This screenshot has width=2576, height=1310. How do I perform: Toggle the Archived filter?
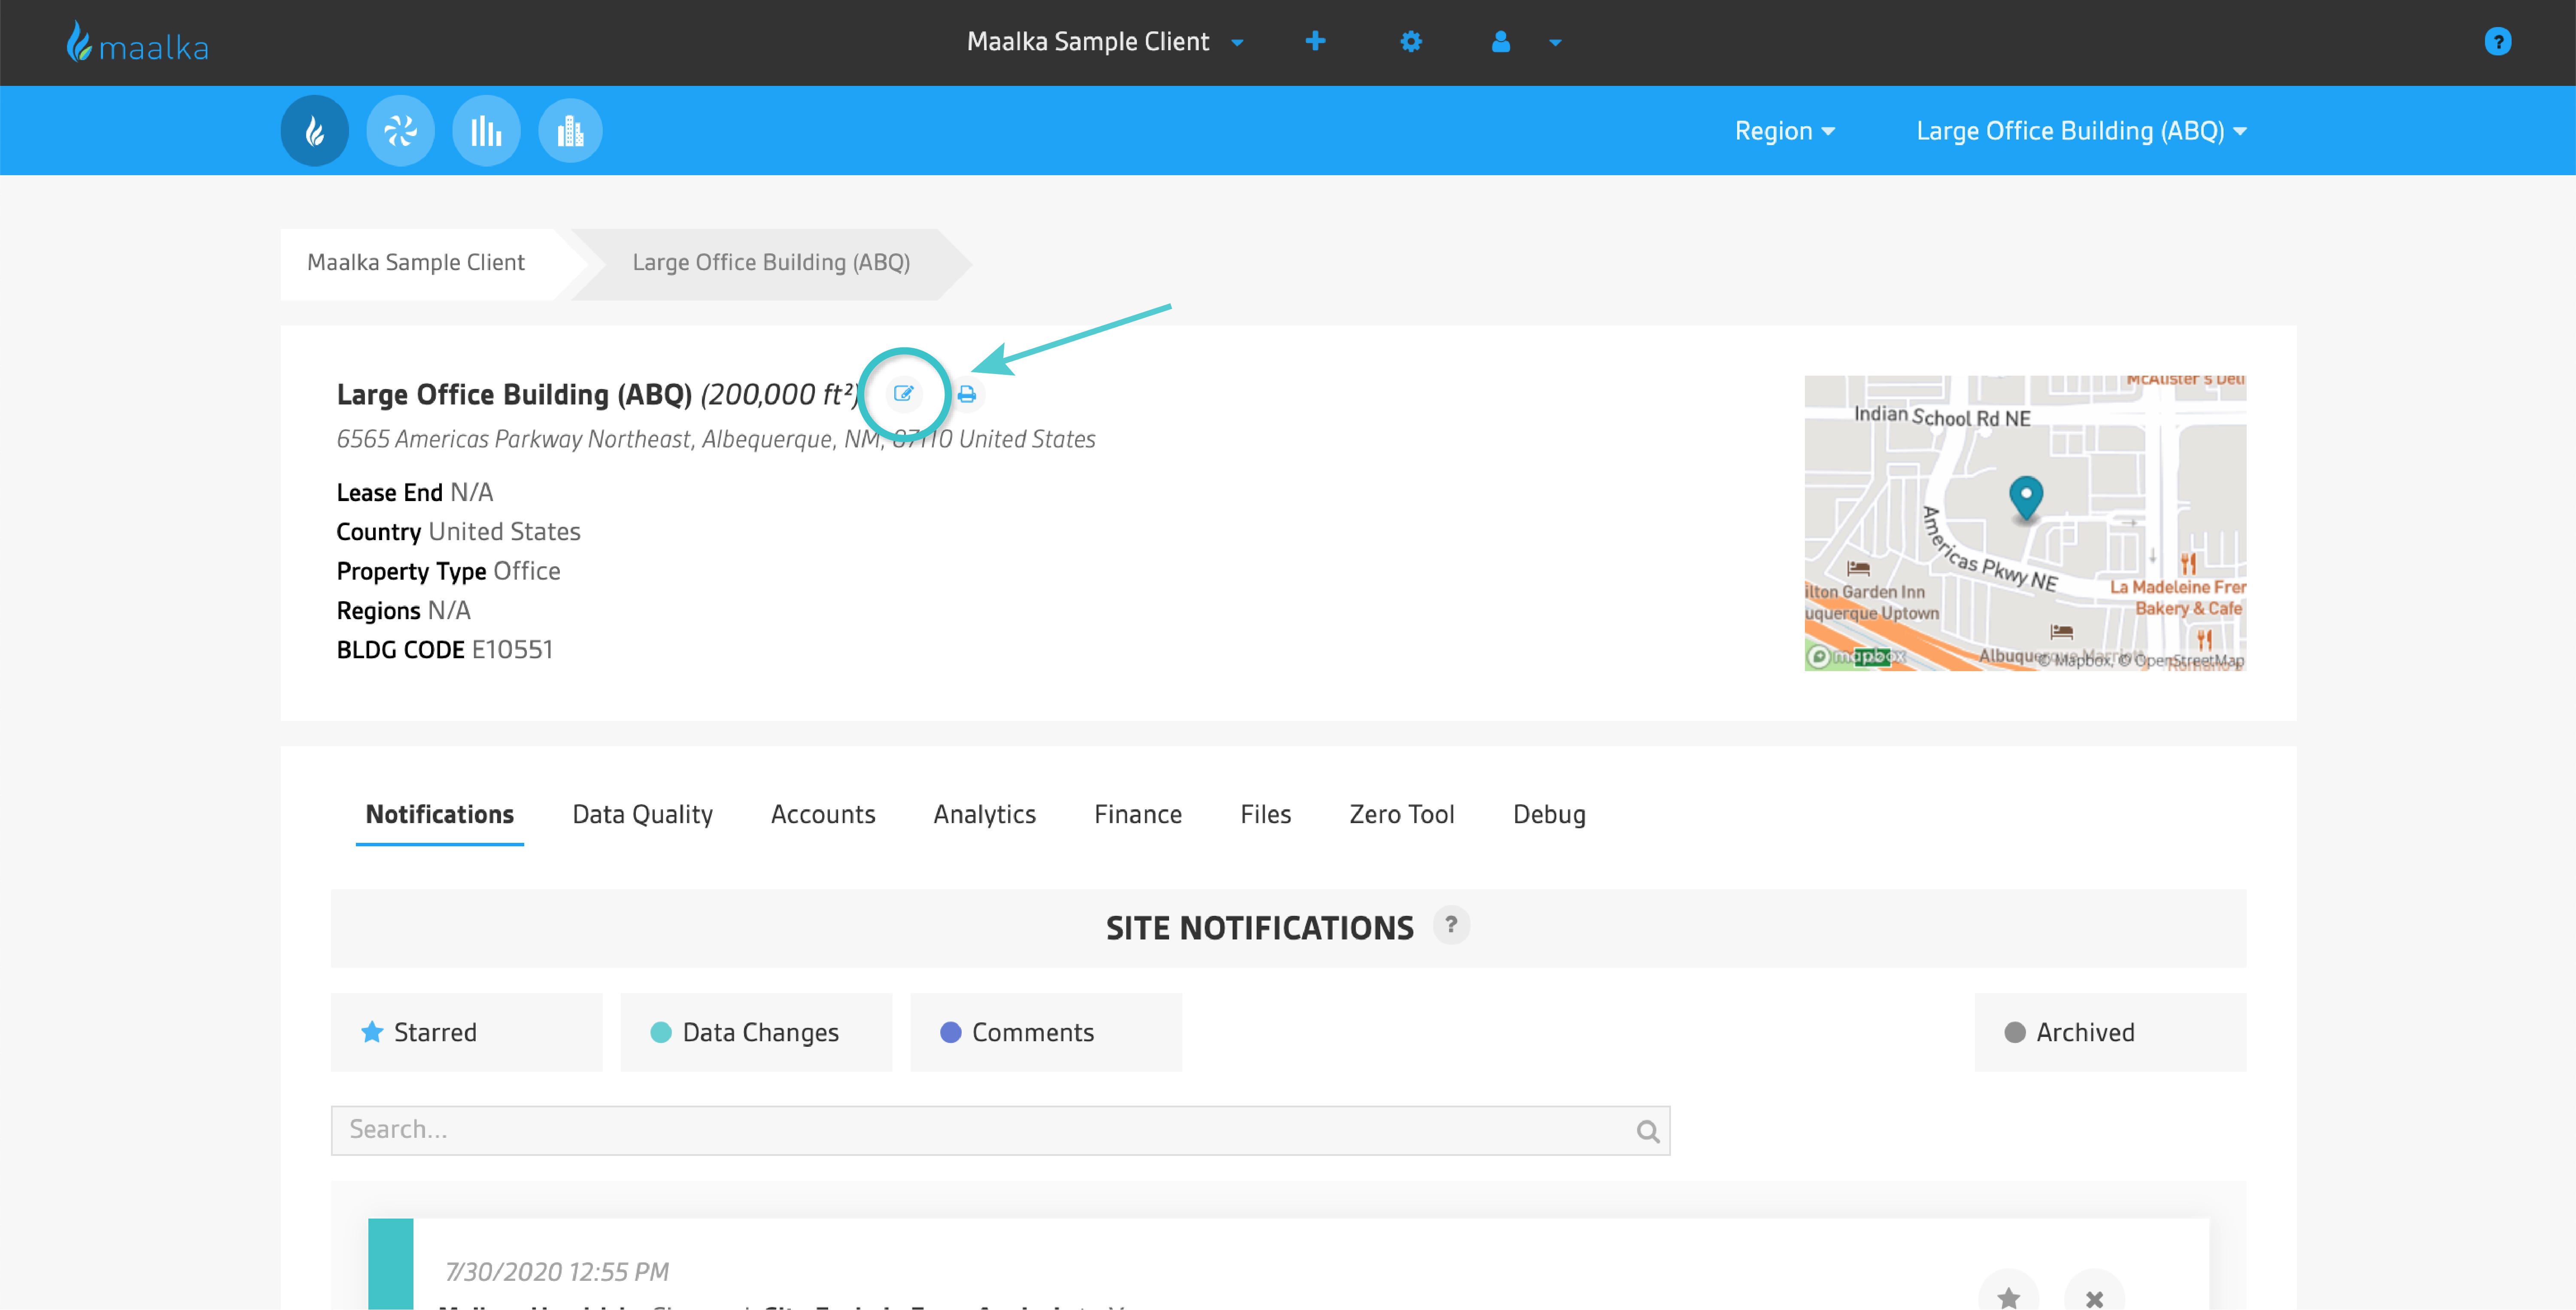pos(2110,1032)
